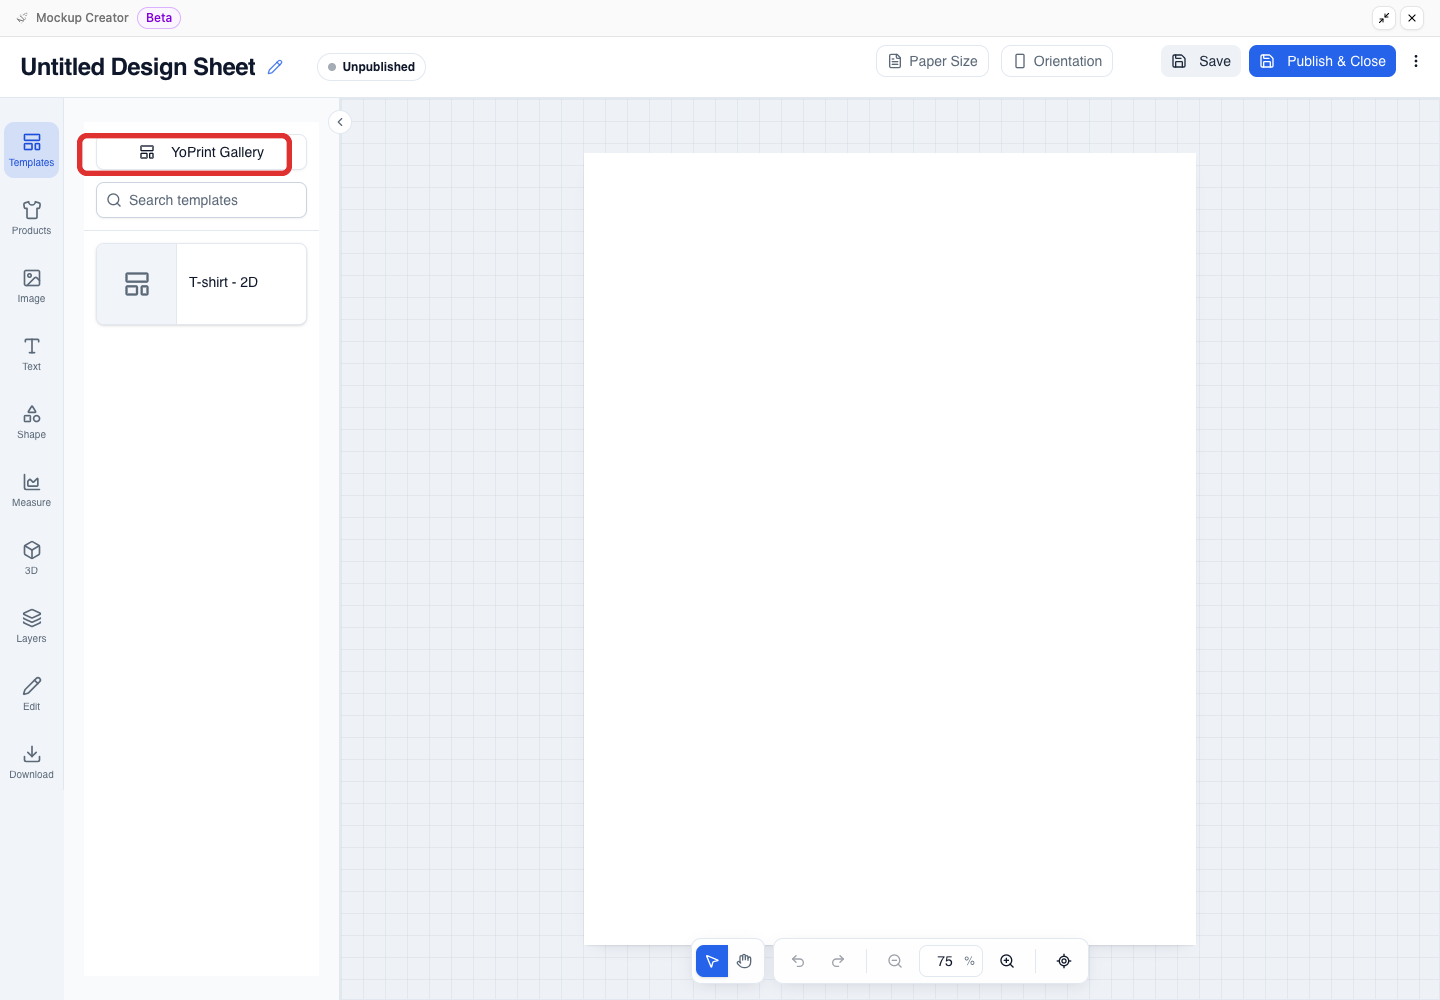Click the blank design sheet page
The width and height of the screenshot is (1440, 1000).
click(890, 548)
